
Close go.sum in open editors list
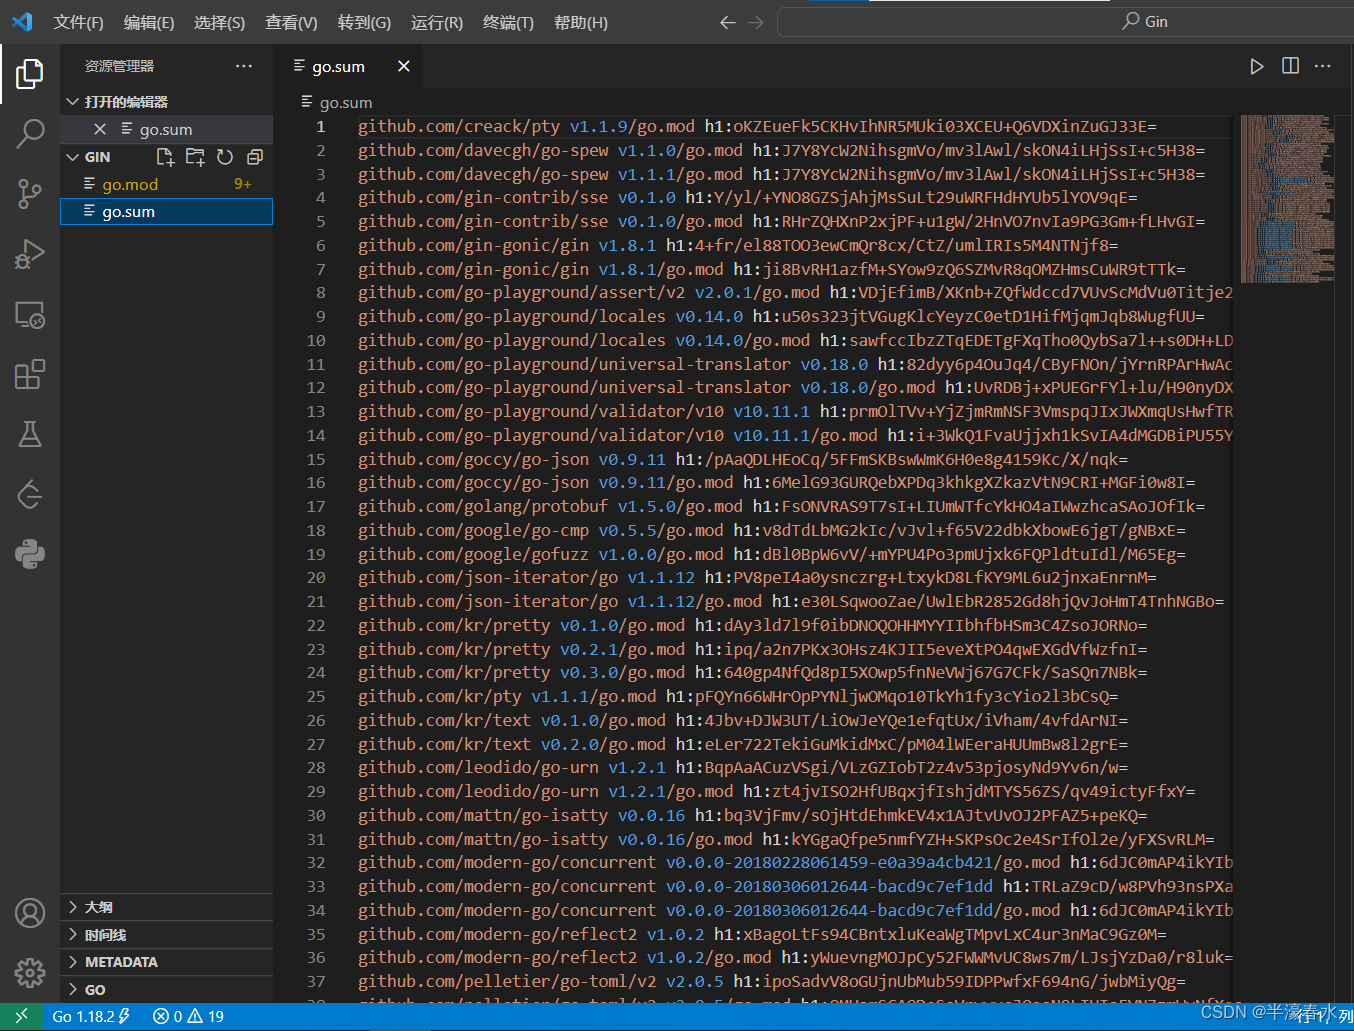click(x=100, y=129)
